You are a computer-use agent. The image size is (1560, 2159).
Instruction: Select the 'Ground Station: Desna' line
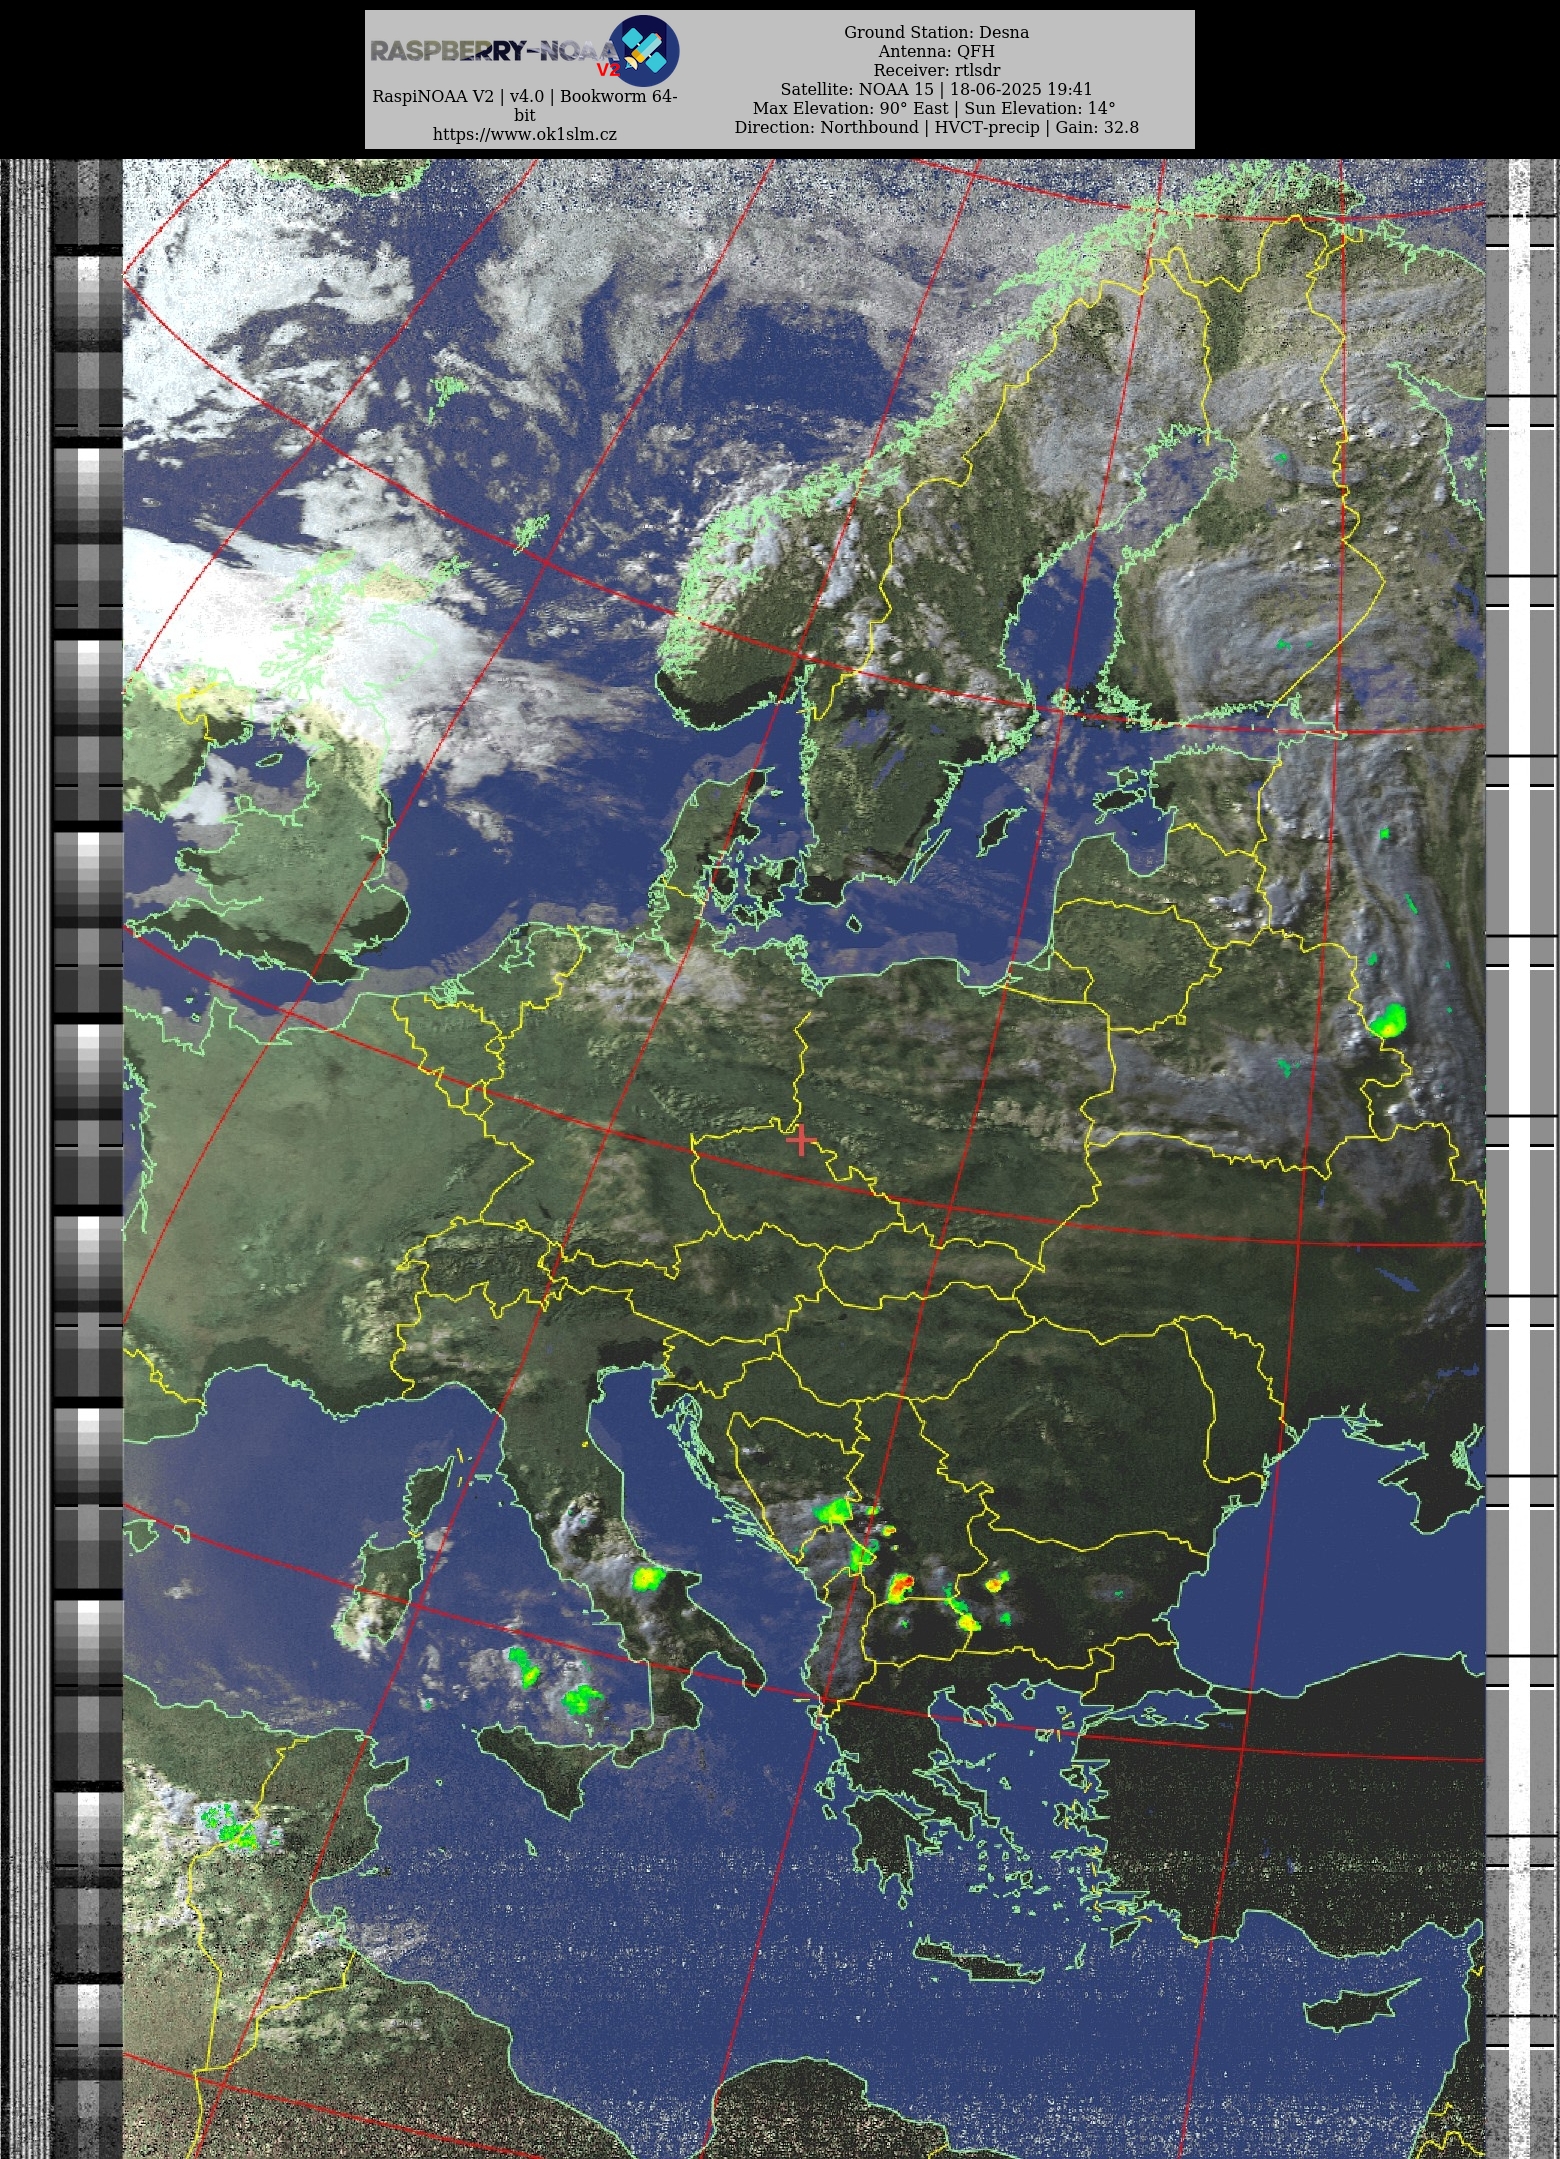936,32
